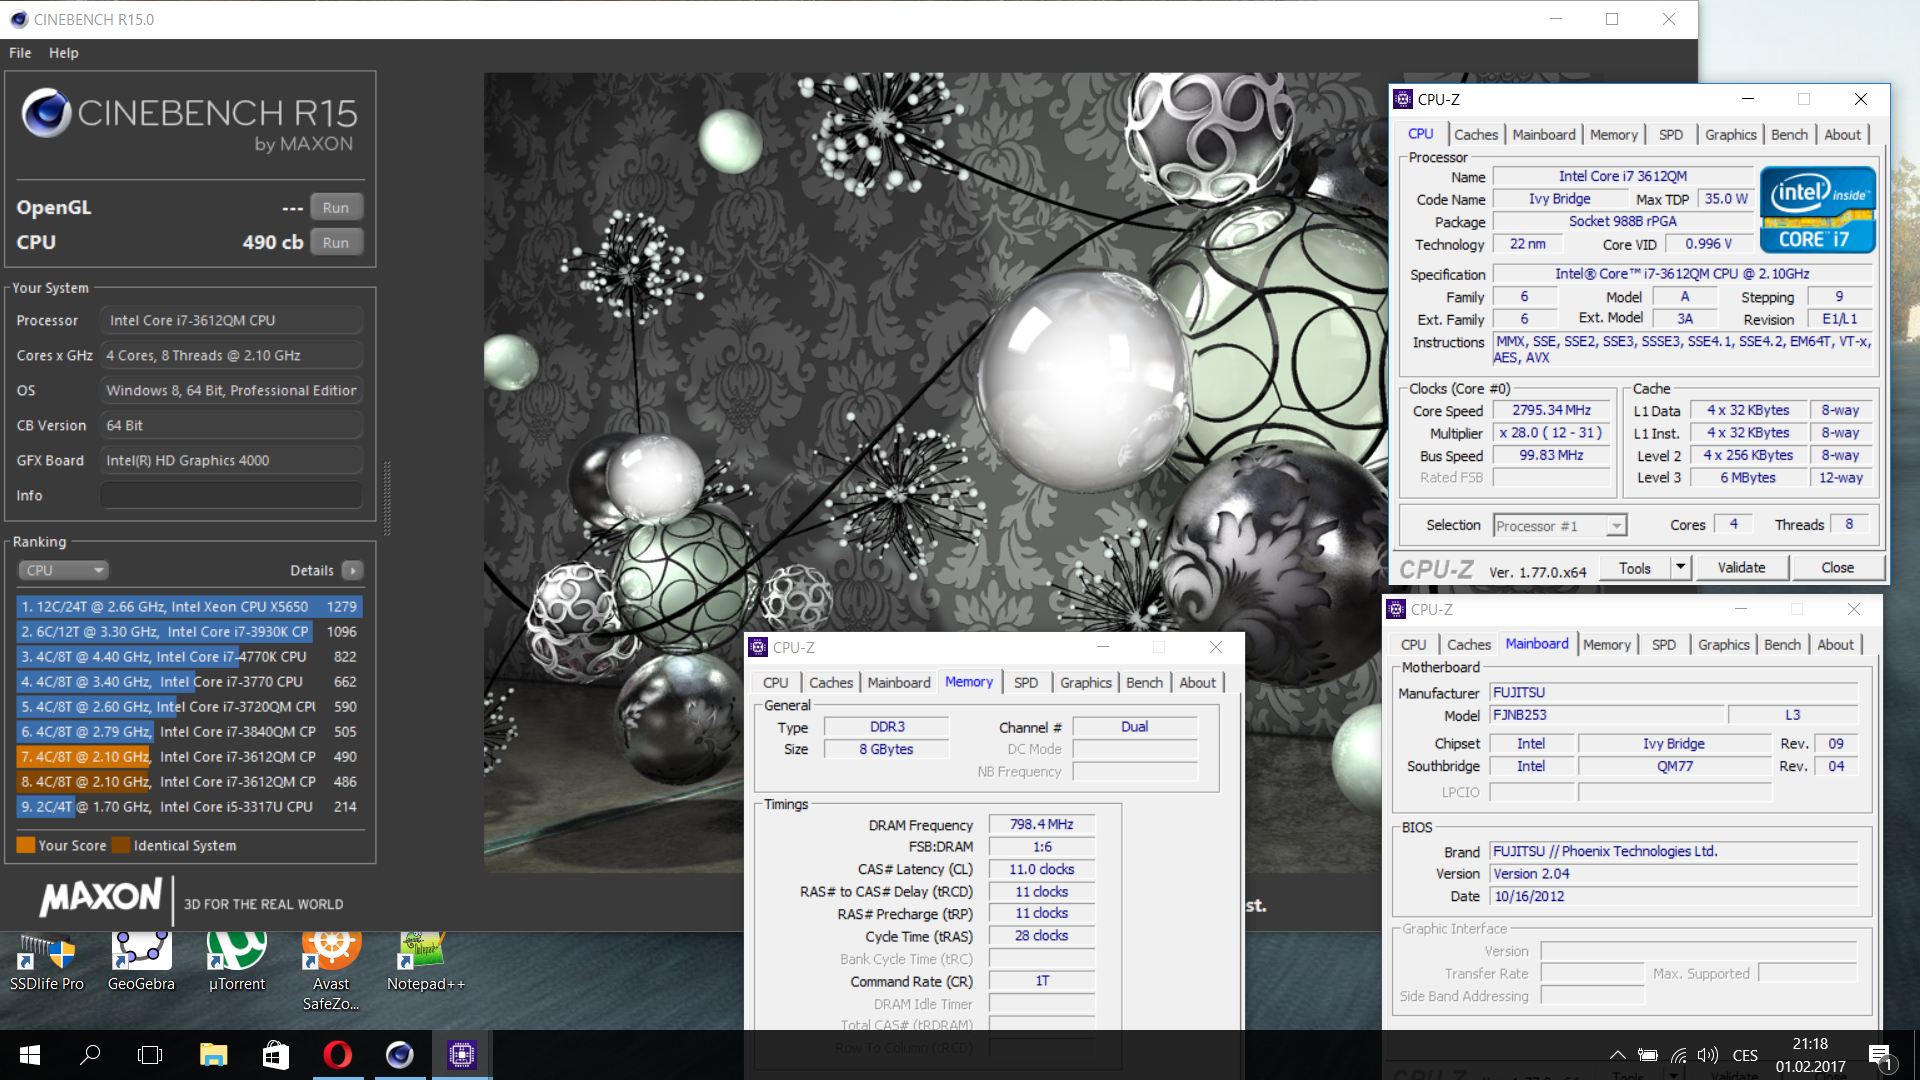The image size is (1920, 1080).
Task: Select ranking row Core i5-3317U CPU
Action: click(189, 806)
